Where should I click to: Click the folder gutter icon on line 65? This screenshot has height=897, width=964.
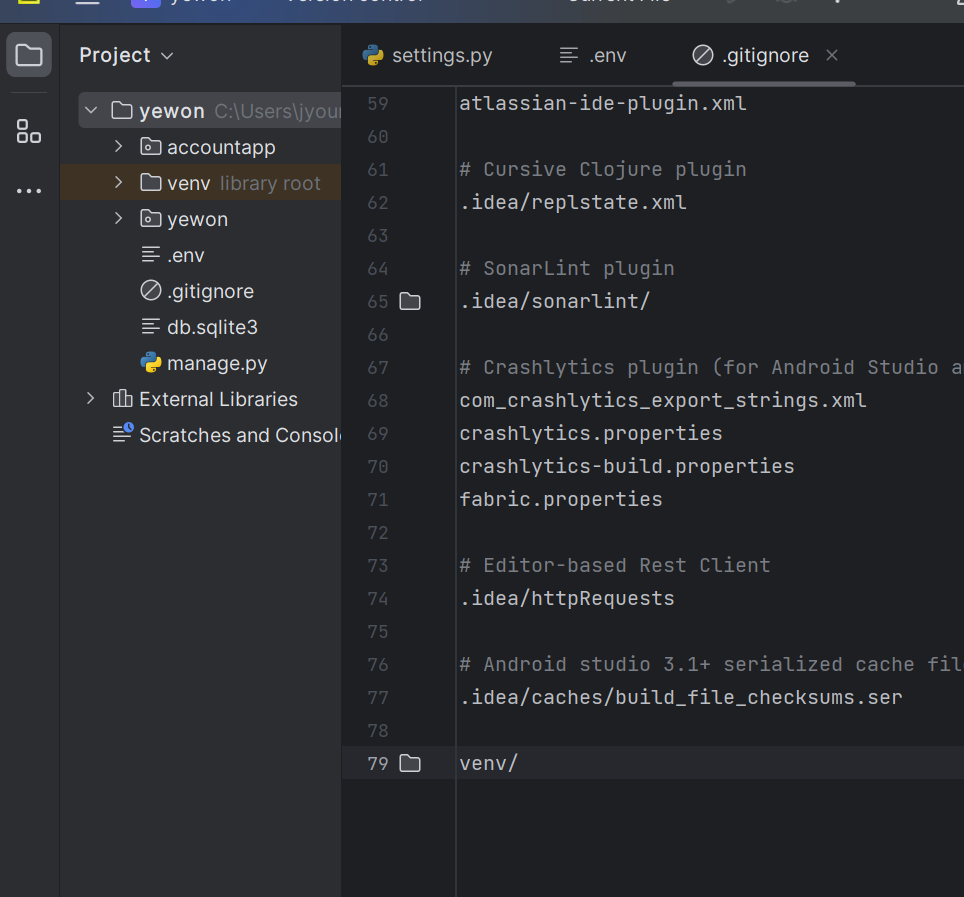[x=410, y=301]
